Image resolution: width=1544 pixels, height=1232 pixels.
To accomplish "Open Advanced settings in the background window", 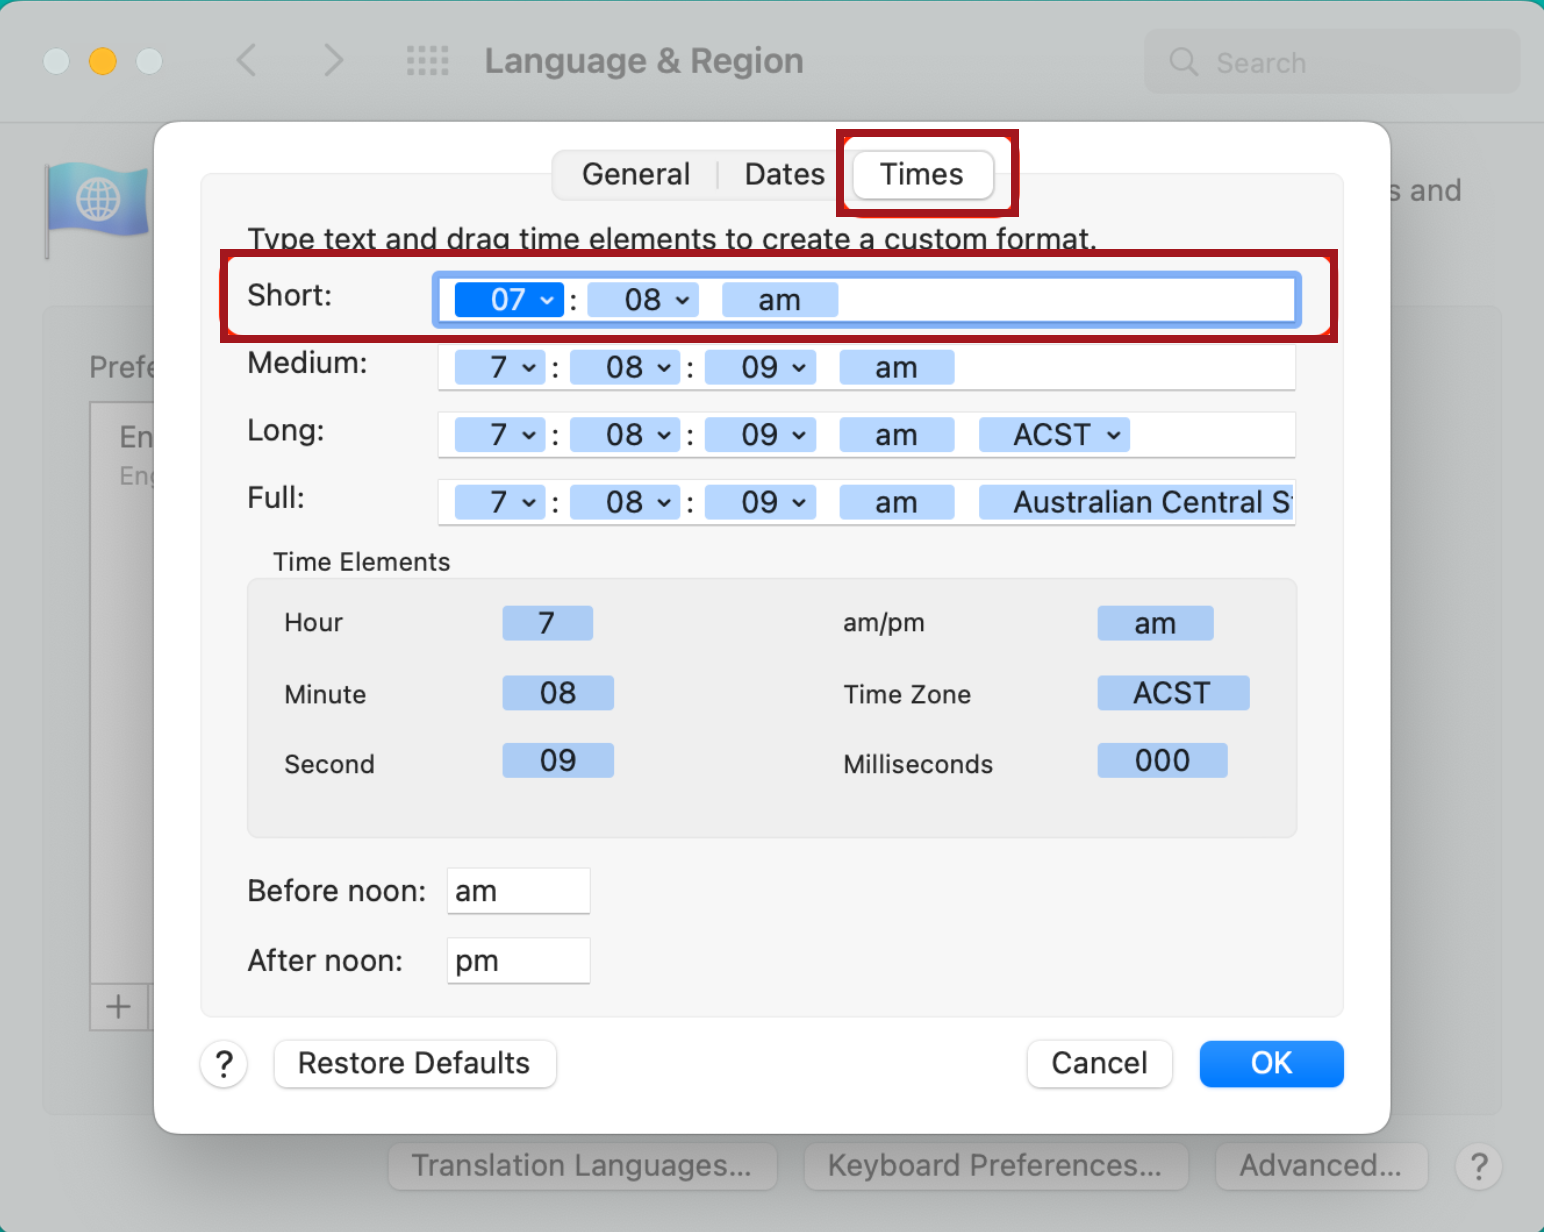I will pyautogui.click(x=1321, y=1166).
